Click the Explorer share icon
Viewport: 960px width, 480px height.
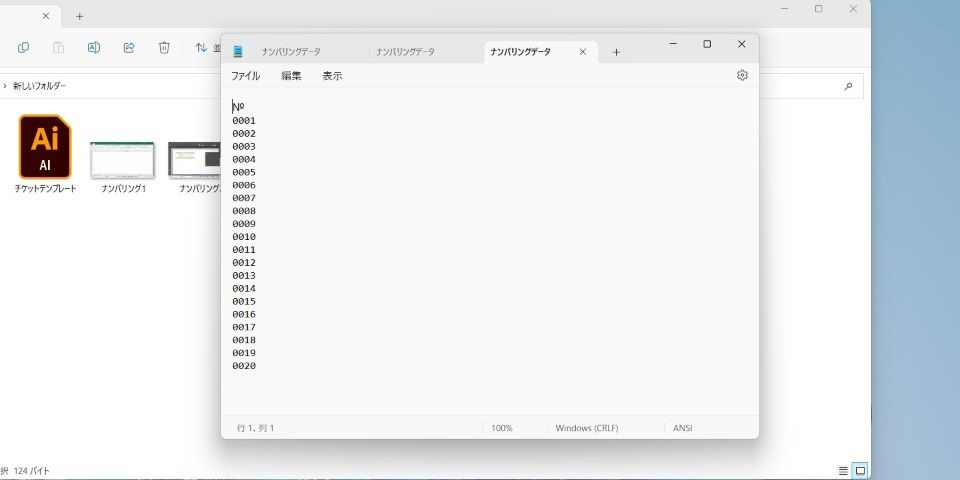coord(129,47)
